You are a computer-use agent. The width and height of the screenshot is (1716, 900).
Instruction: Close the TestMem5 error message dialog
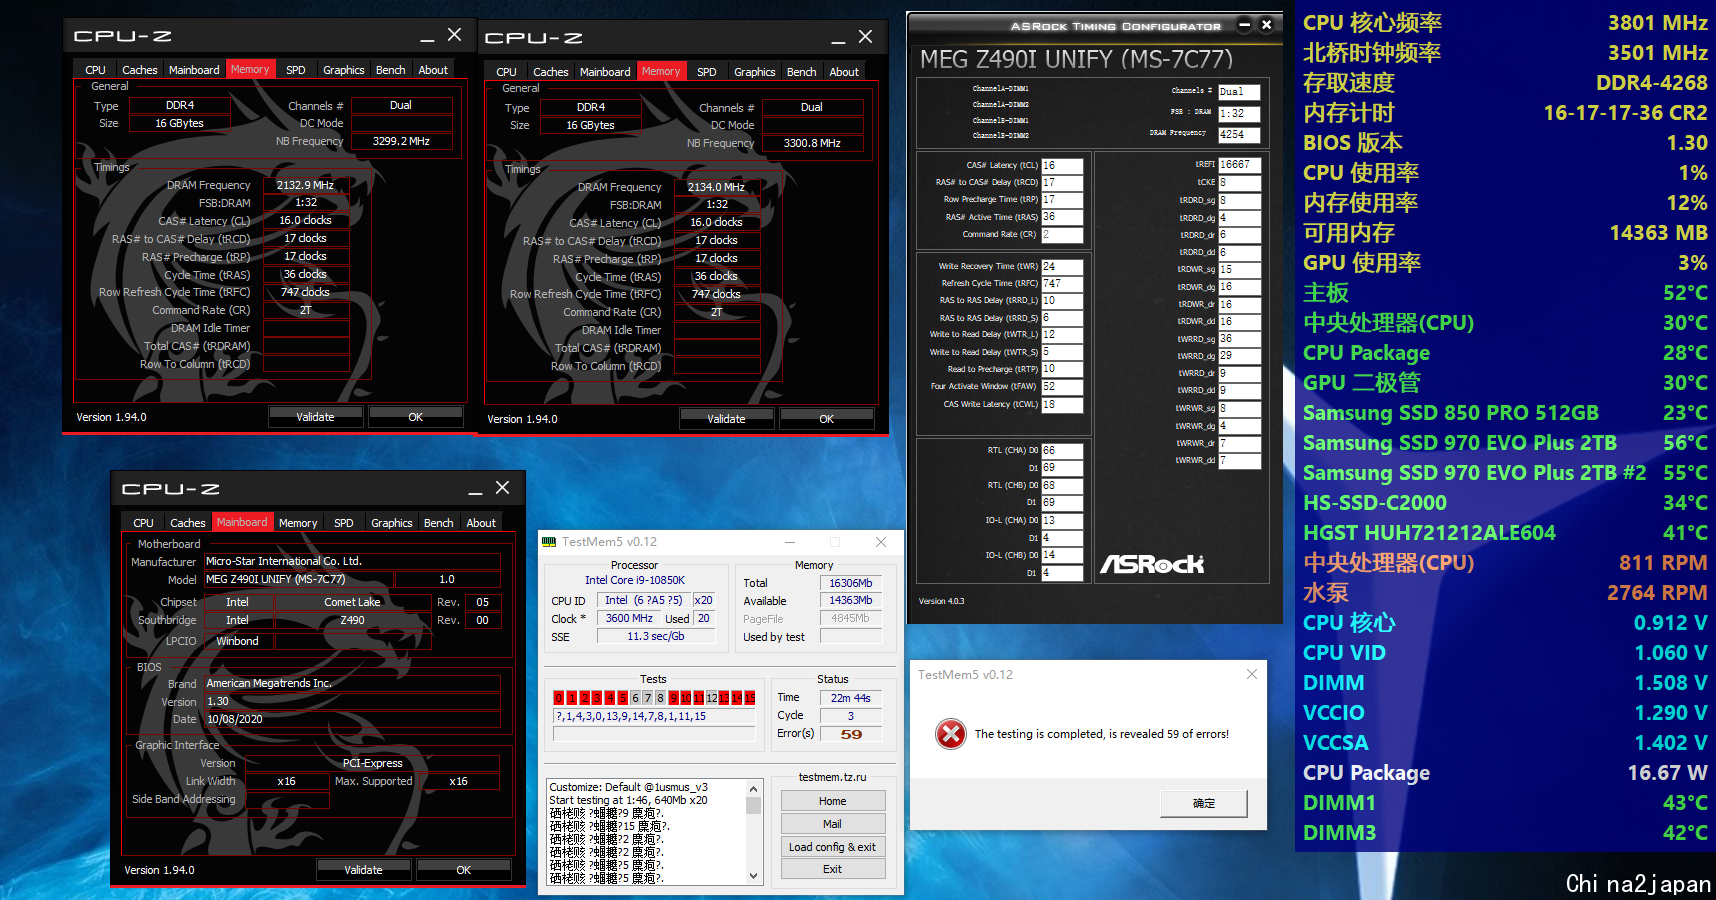click(1251, 674)
